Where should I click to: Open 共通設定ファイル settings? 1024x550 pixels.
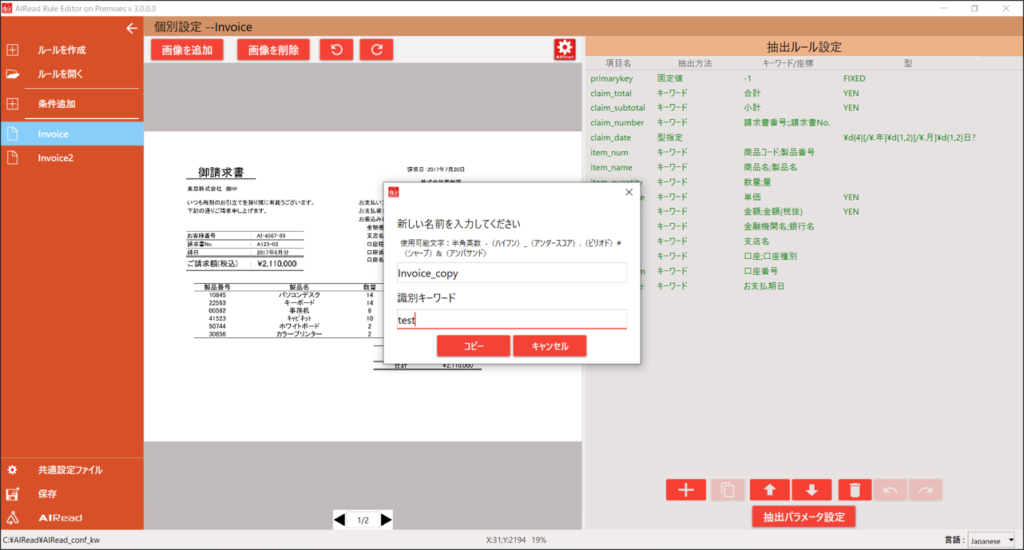point(72,470)
